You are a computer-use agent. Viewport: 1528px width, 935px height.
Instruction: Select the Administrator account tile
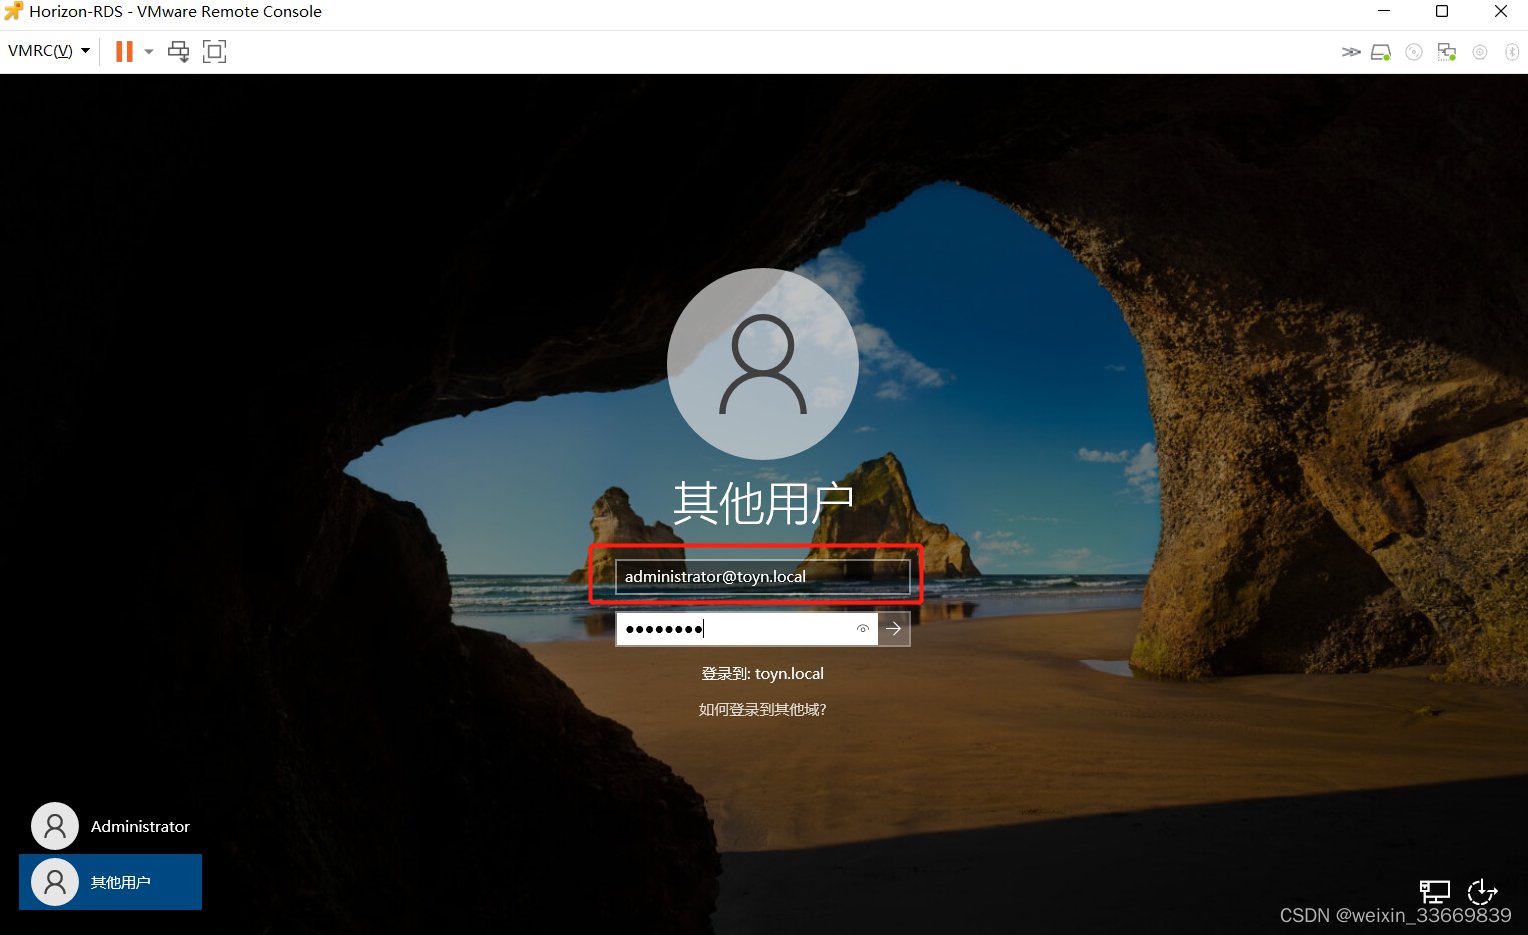[110, 826]
